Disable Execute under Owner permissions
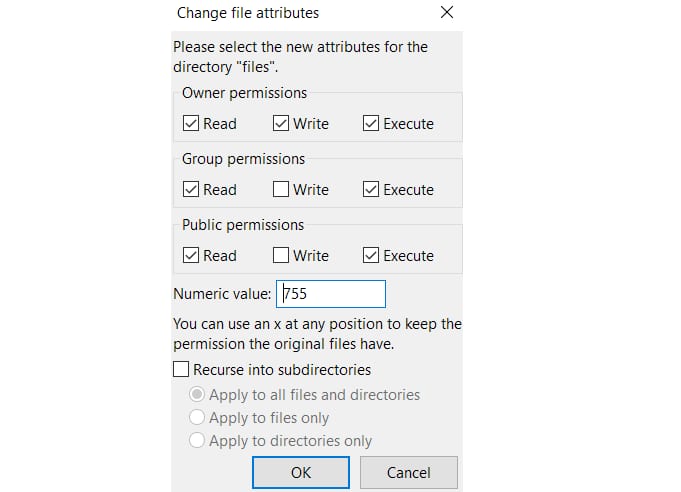 pyautogui.click(x=371, y=124)
